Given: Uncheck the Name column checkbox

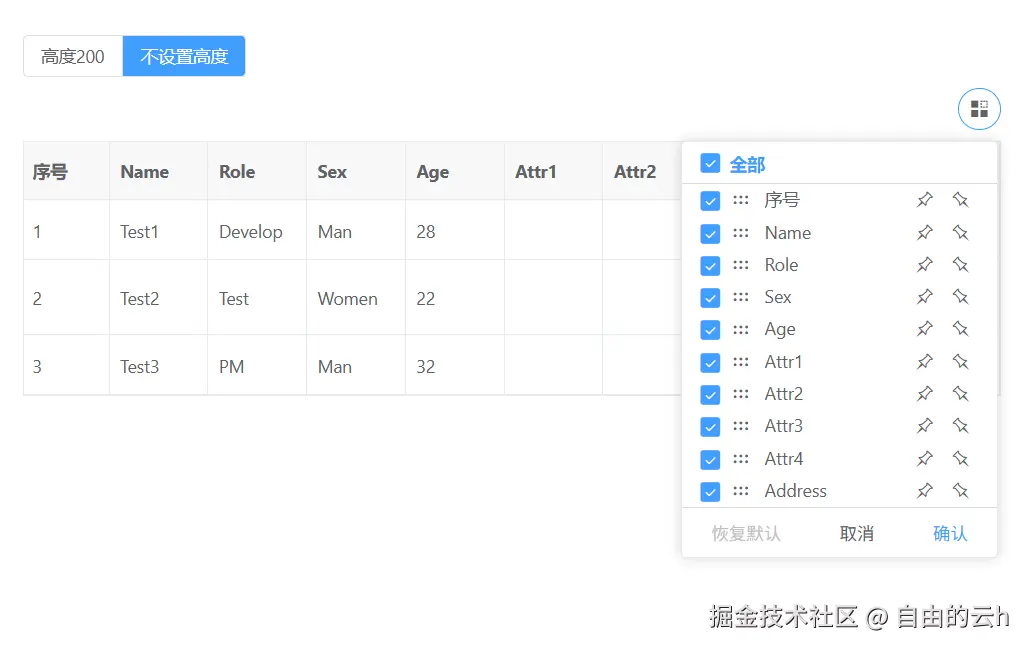Looking at the screenshot, I should [x=710, y=233].
